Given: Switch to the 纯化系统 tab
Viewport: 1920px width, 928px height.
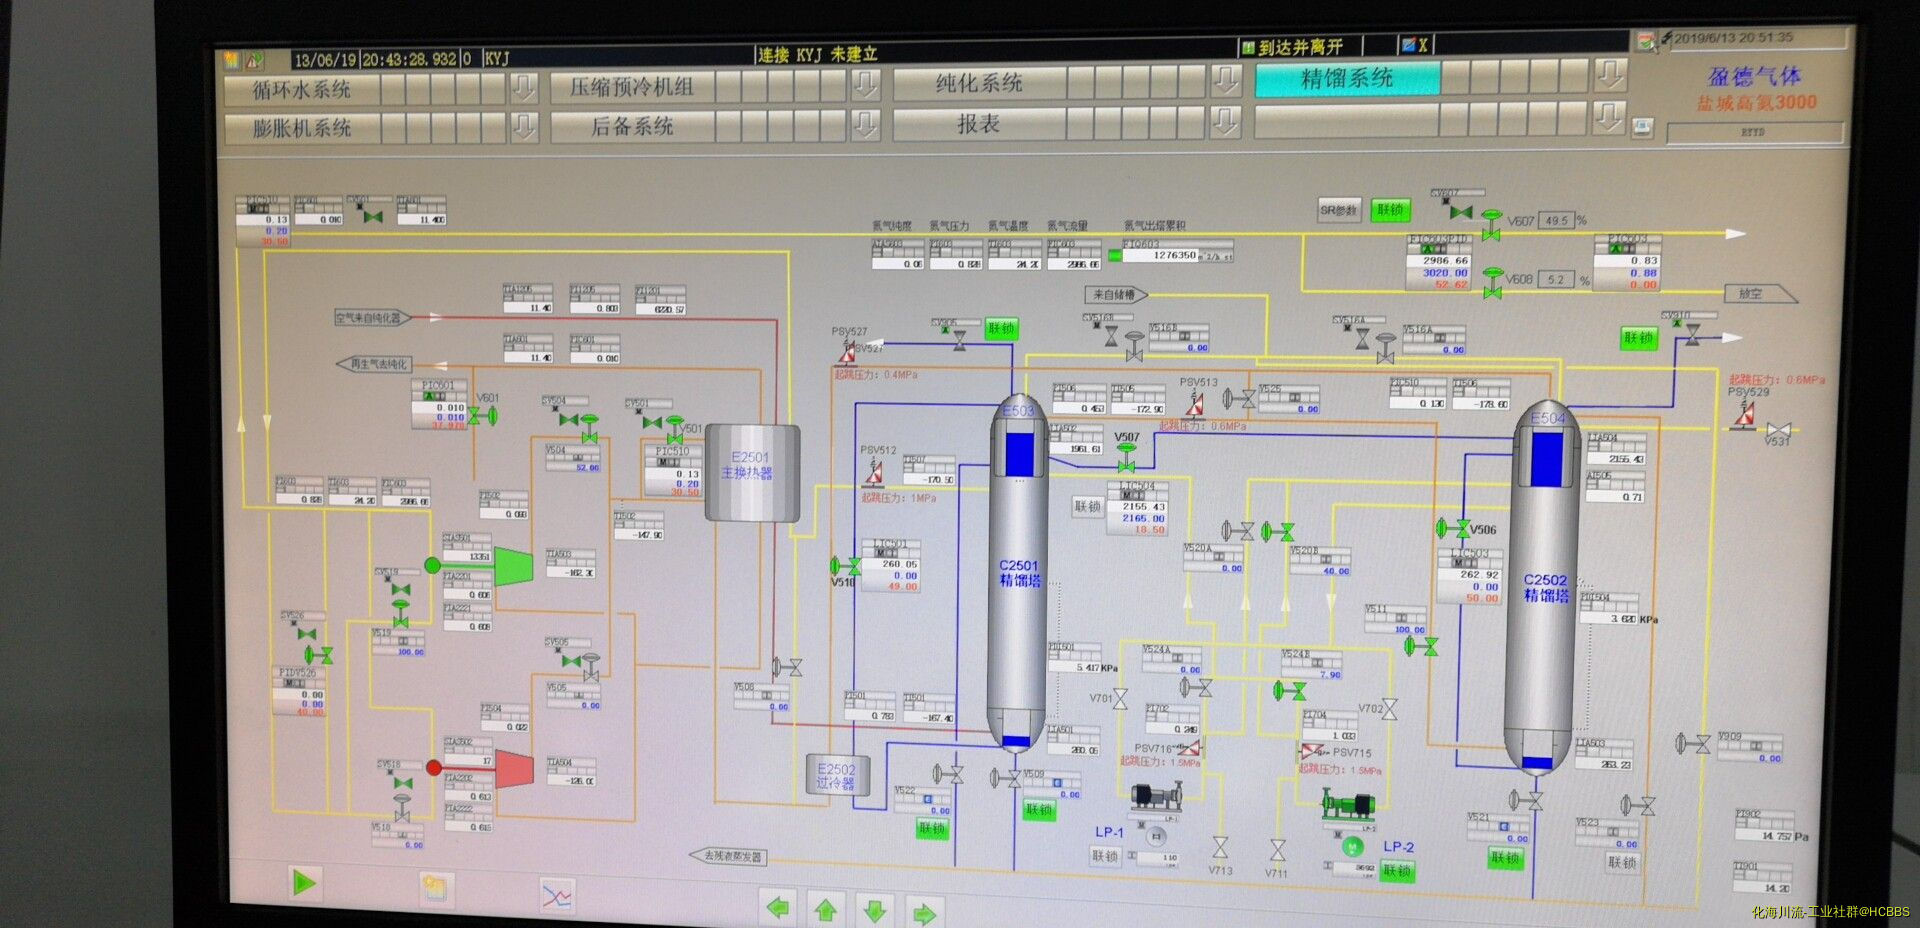Looking at the screenshot, I should [x=980, y=82].
